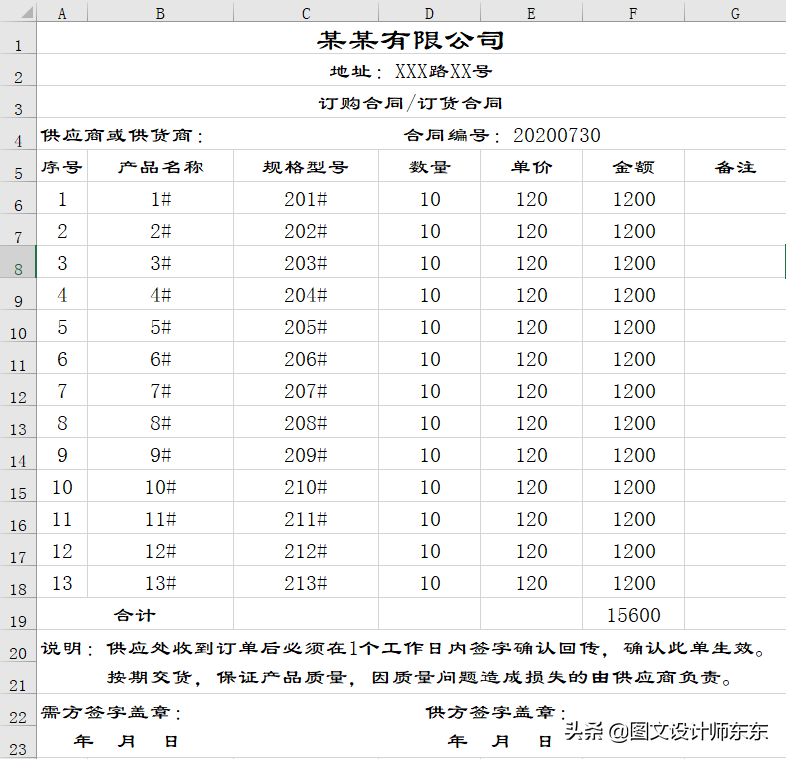The width and height of the screenshot is (786, 759).
Task: Click the 备注 header cell
Action: [x=735, y=166]
